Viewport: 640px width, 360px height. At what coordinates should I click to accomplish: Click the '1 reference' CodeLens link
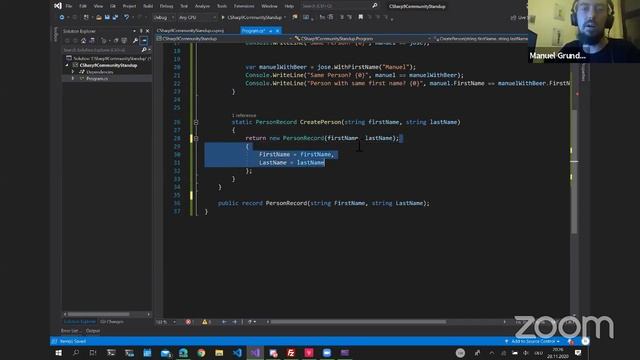244,116
